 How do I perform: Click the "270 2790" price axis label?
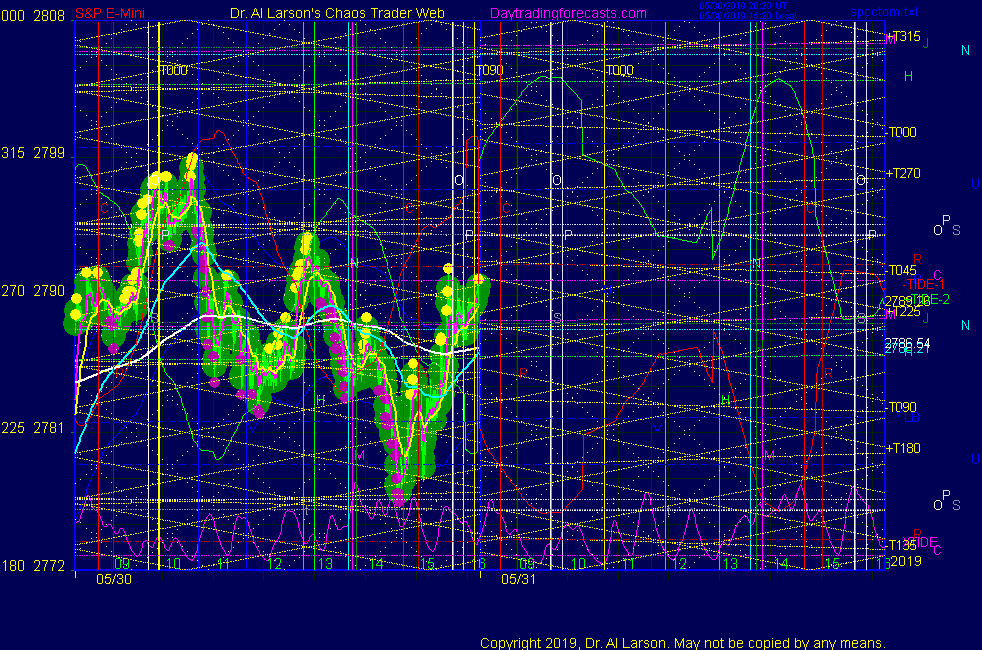(33, 291)
